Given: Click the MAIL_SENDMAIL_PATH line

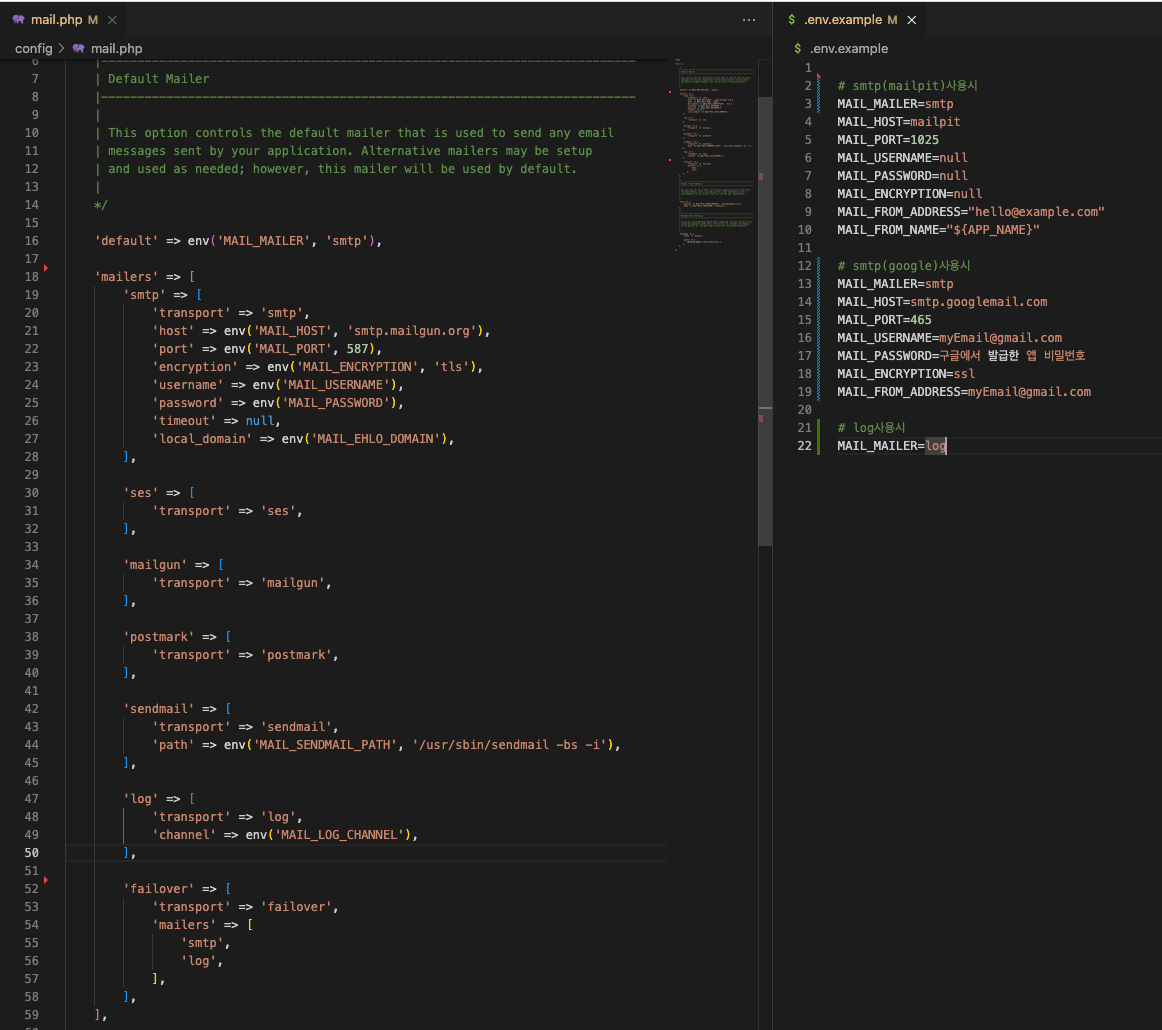Looking at the screenshot, I should click(x=386, y=745).
